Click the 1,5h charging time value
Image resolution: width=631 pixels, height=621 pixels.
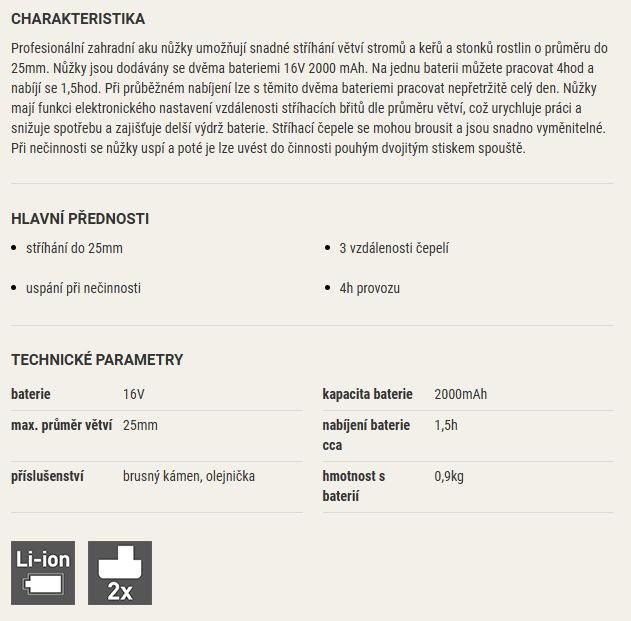click(x=446, y=425)
